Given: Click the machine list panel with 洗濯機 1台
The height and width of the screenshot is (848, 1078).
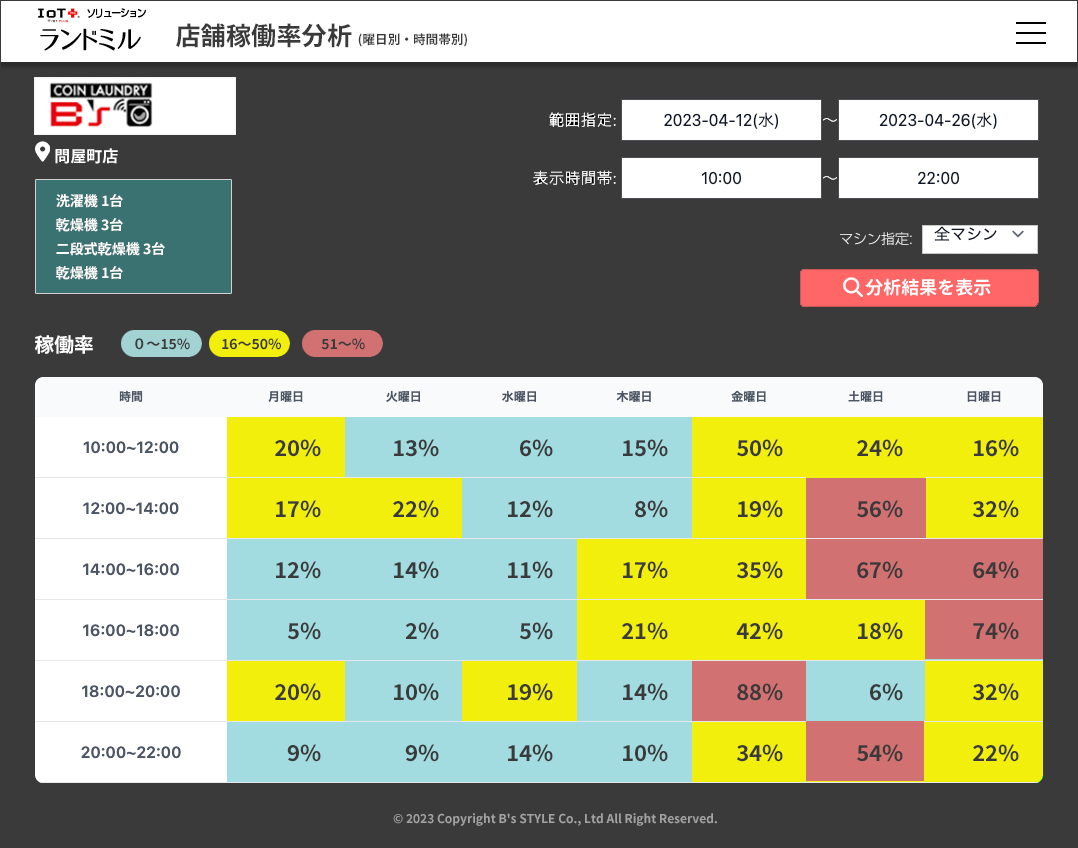Looking at the screenshot, I should pyautogui.click(x=133, y=237).
